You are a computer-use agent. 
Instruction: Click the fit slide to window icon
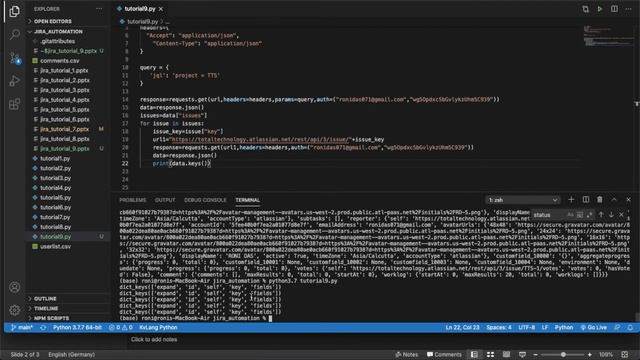(624, 355)
